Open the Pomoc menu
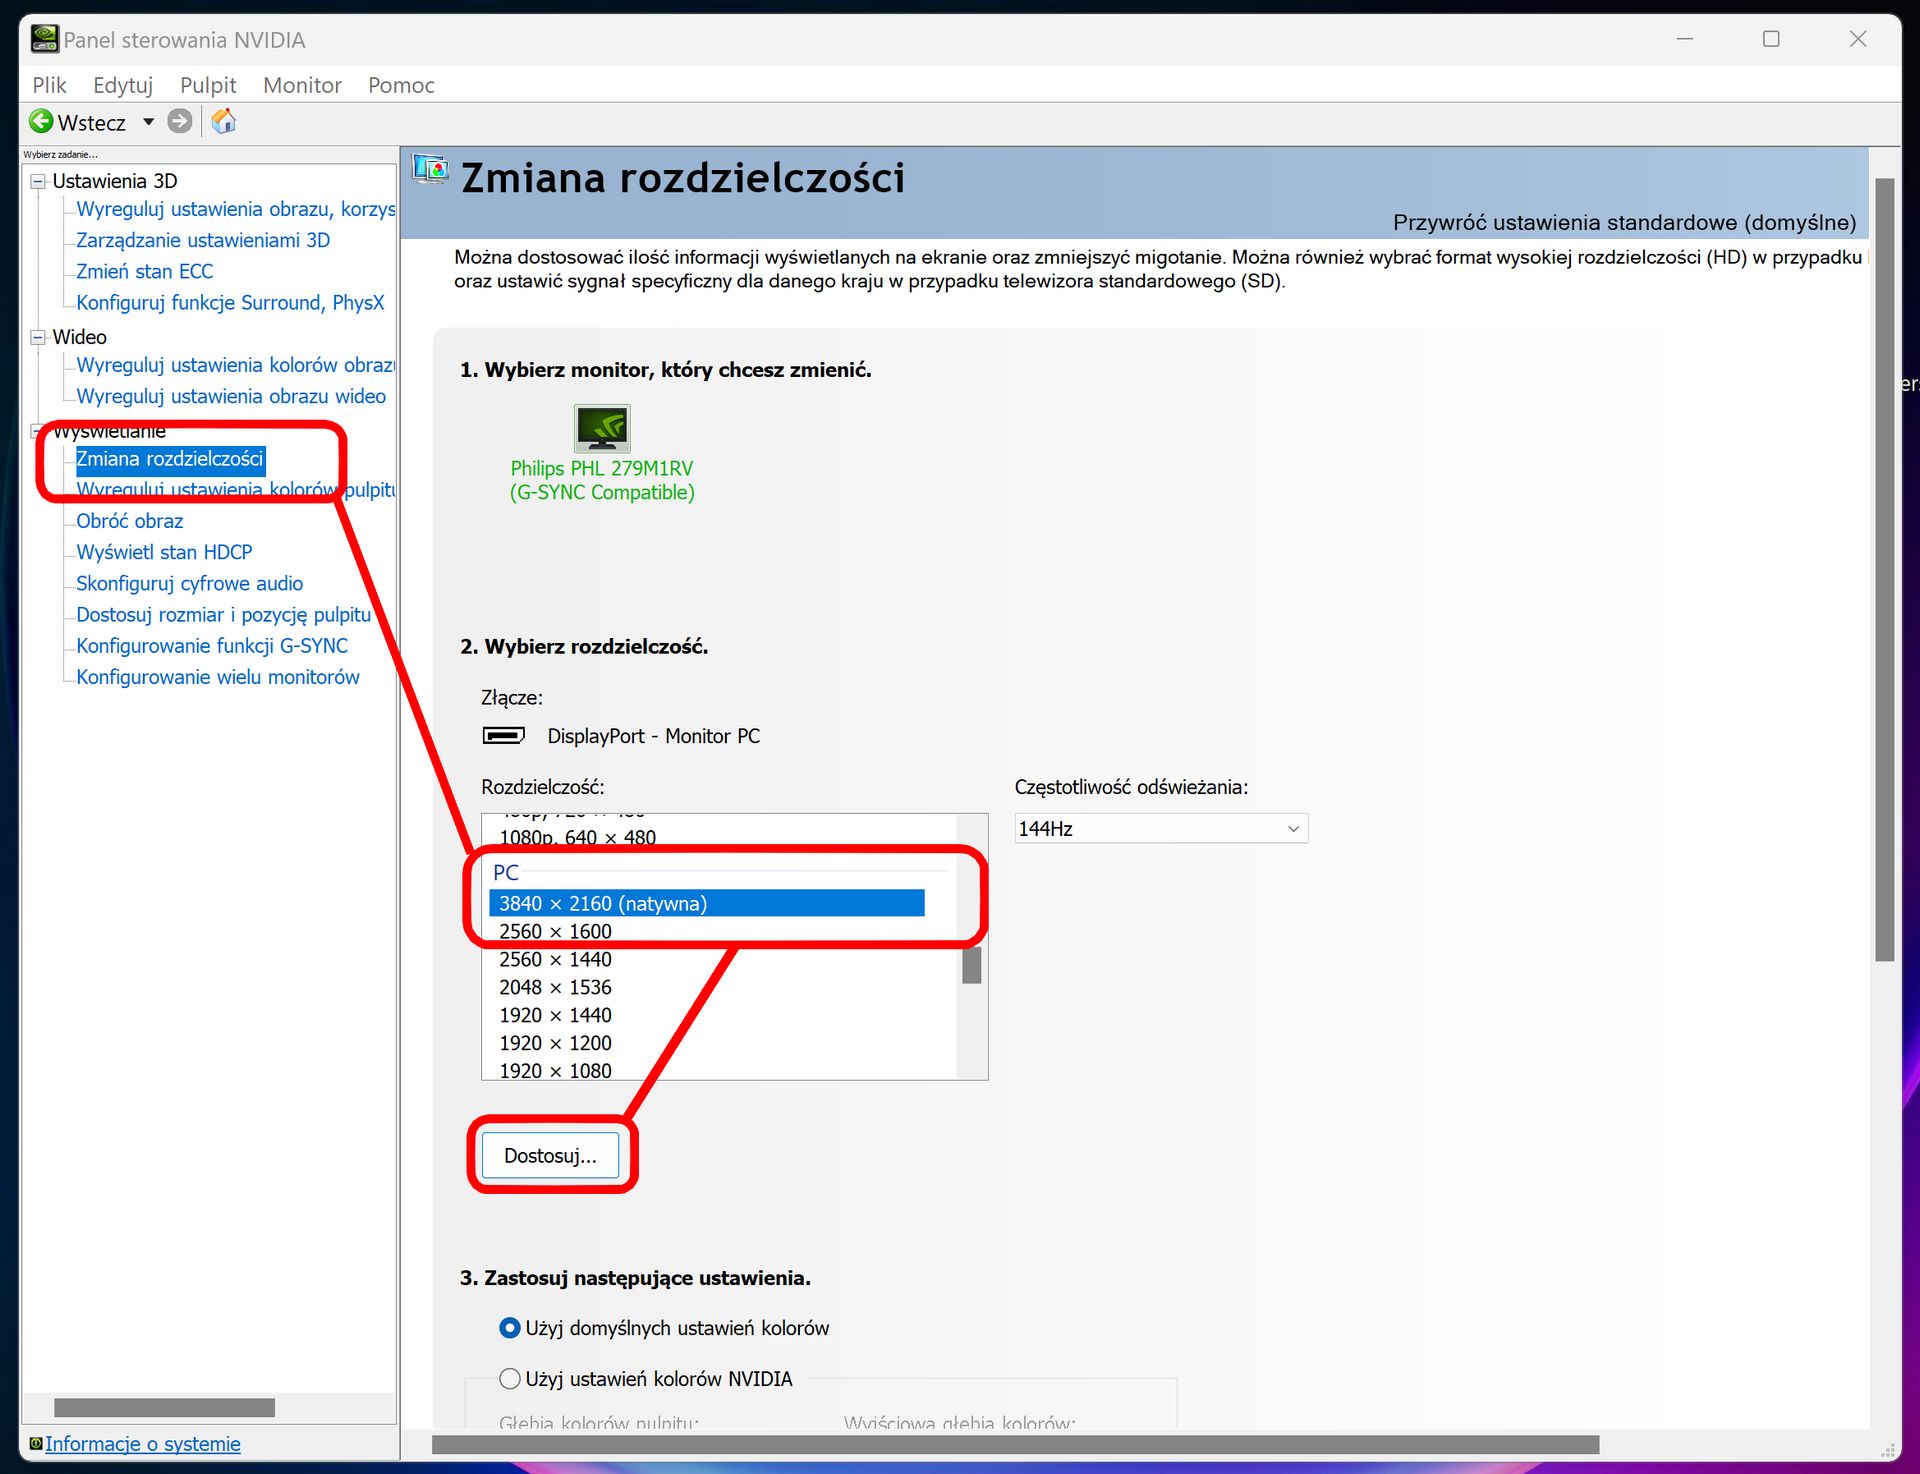 pos(401,85)
